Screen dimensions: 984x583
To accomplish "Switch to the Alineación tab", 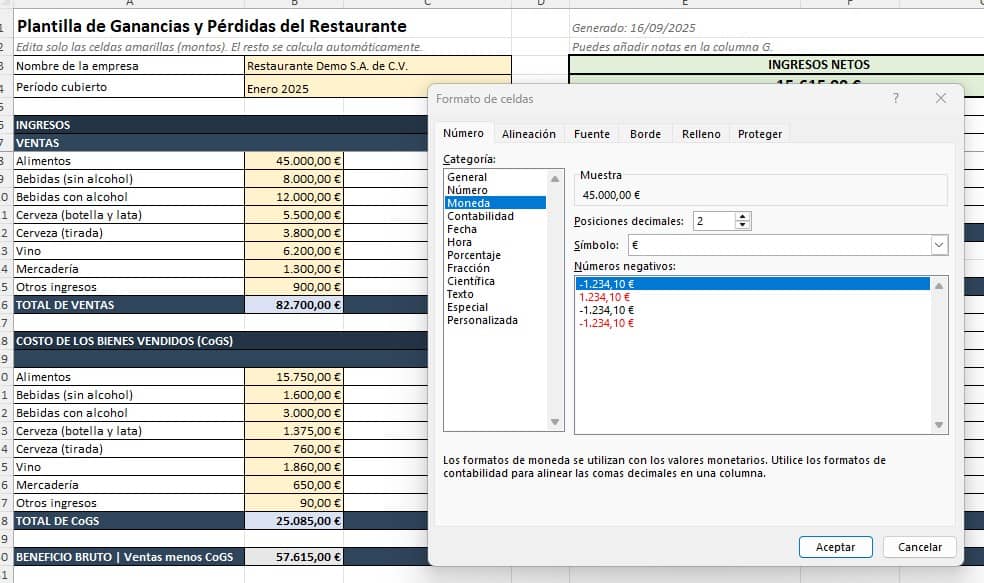I will click(528, 134).
